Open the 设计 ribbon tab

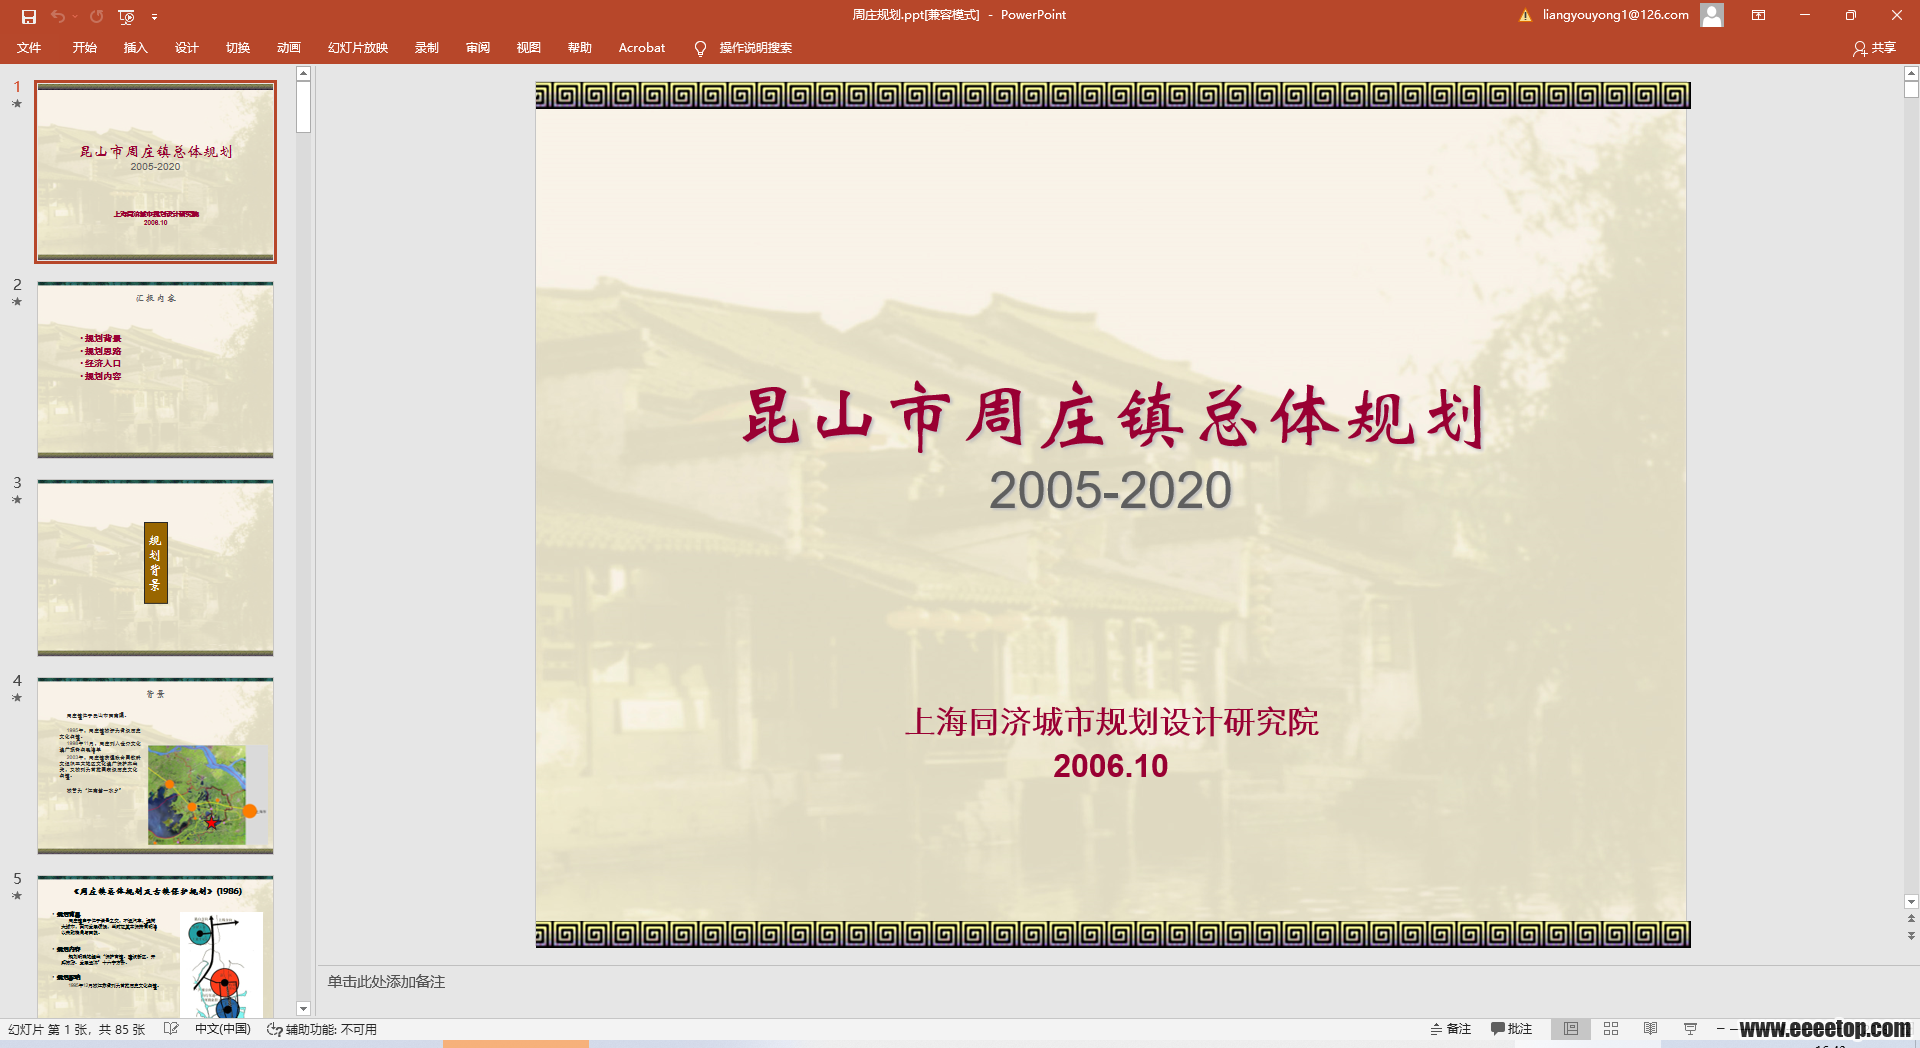[x=186, y=47]
